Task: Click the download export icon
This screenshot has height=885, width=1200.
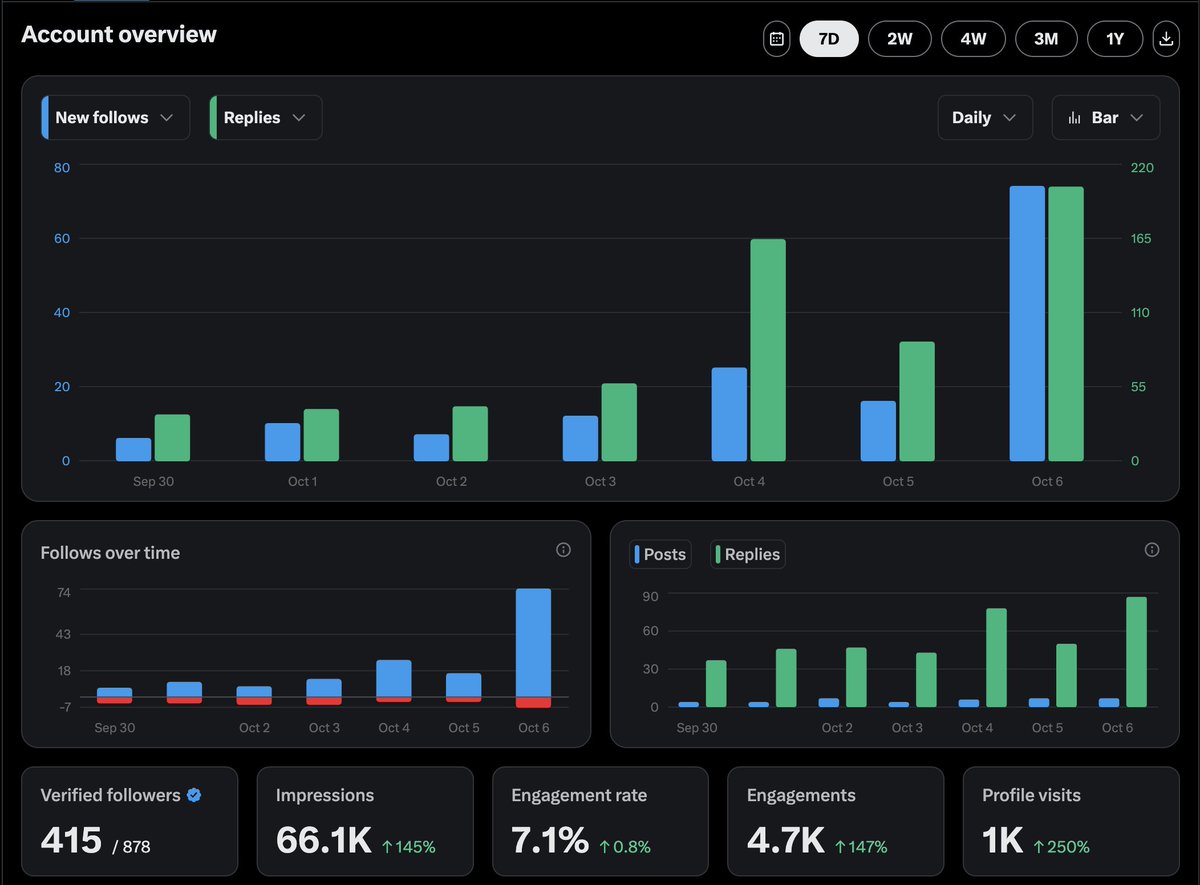Action: (x=1166, y=39)
